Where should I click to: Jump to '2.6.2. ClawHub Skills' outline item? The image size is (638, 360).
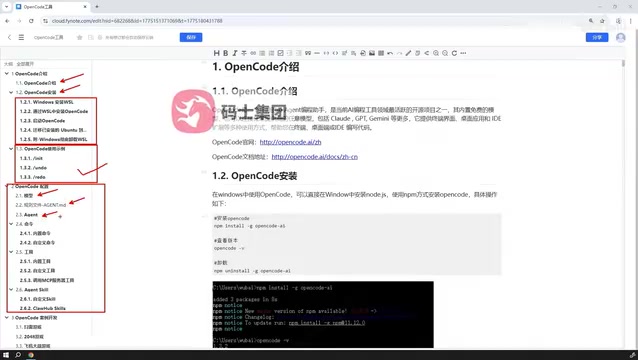[x=42, y=308]
